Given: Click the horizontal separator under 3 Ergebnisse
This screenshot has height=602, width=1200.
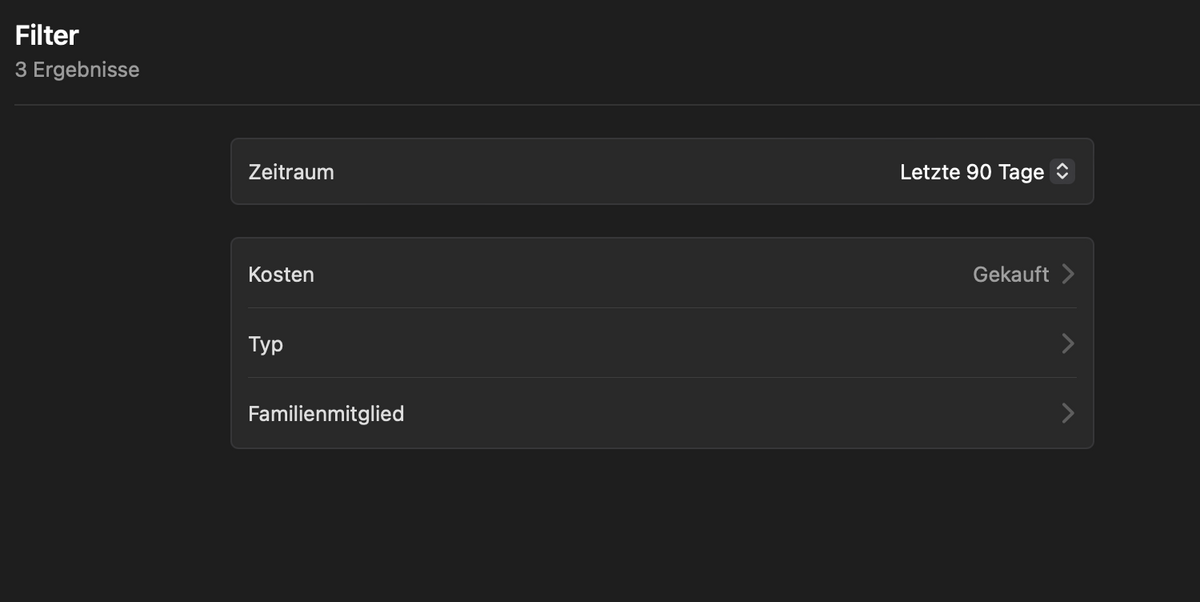Looking at the screenshot, I should coord(600,104).
